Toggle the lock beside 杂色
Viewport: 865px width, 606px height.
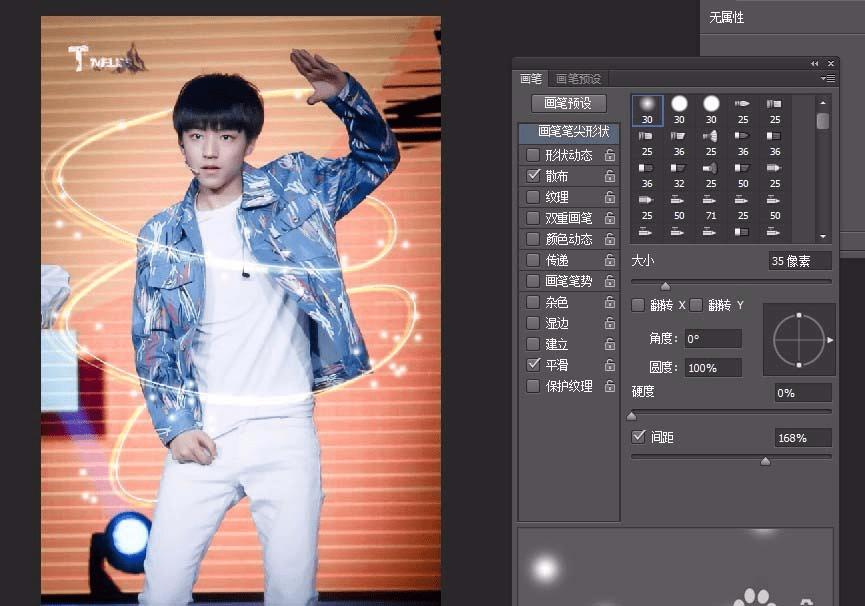tap(610, 302)
